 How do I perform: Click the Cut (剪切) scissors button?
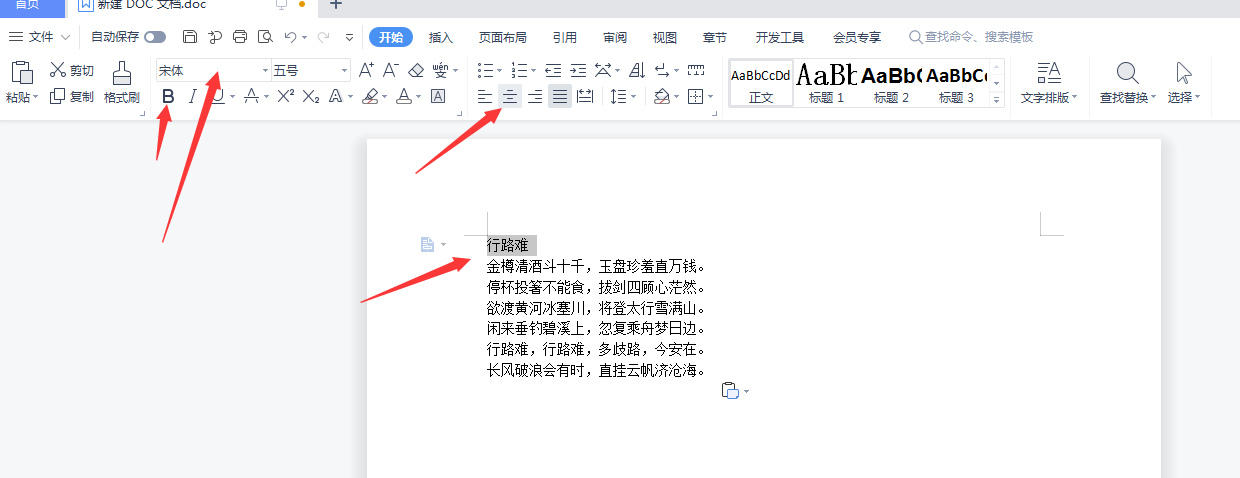[72, 70]
